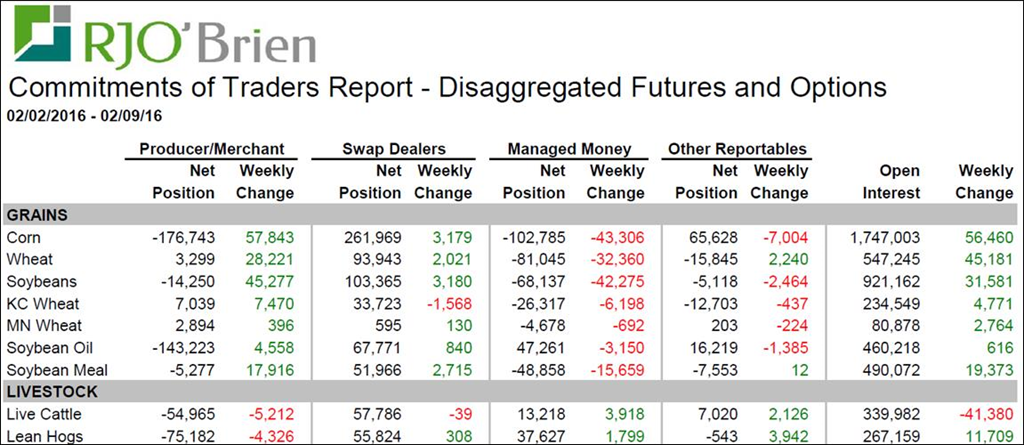Click the RJO'Brien logo icon
The width and height of the screenshot is (1024, 445).
(41, 34)
